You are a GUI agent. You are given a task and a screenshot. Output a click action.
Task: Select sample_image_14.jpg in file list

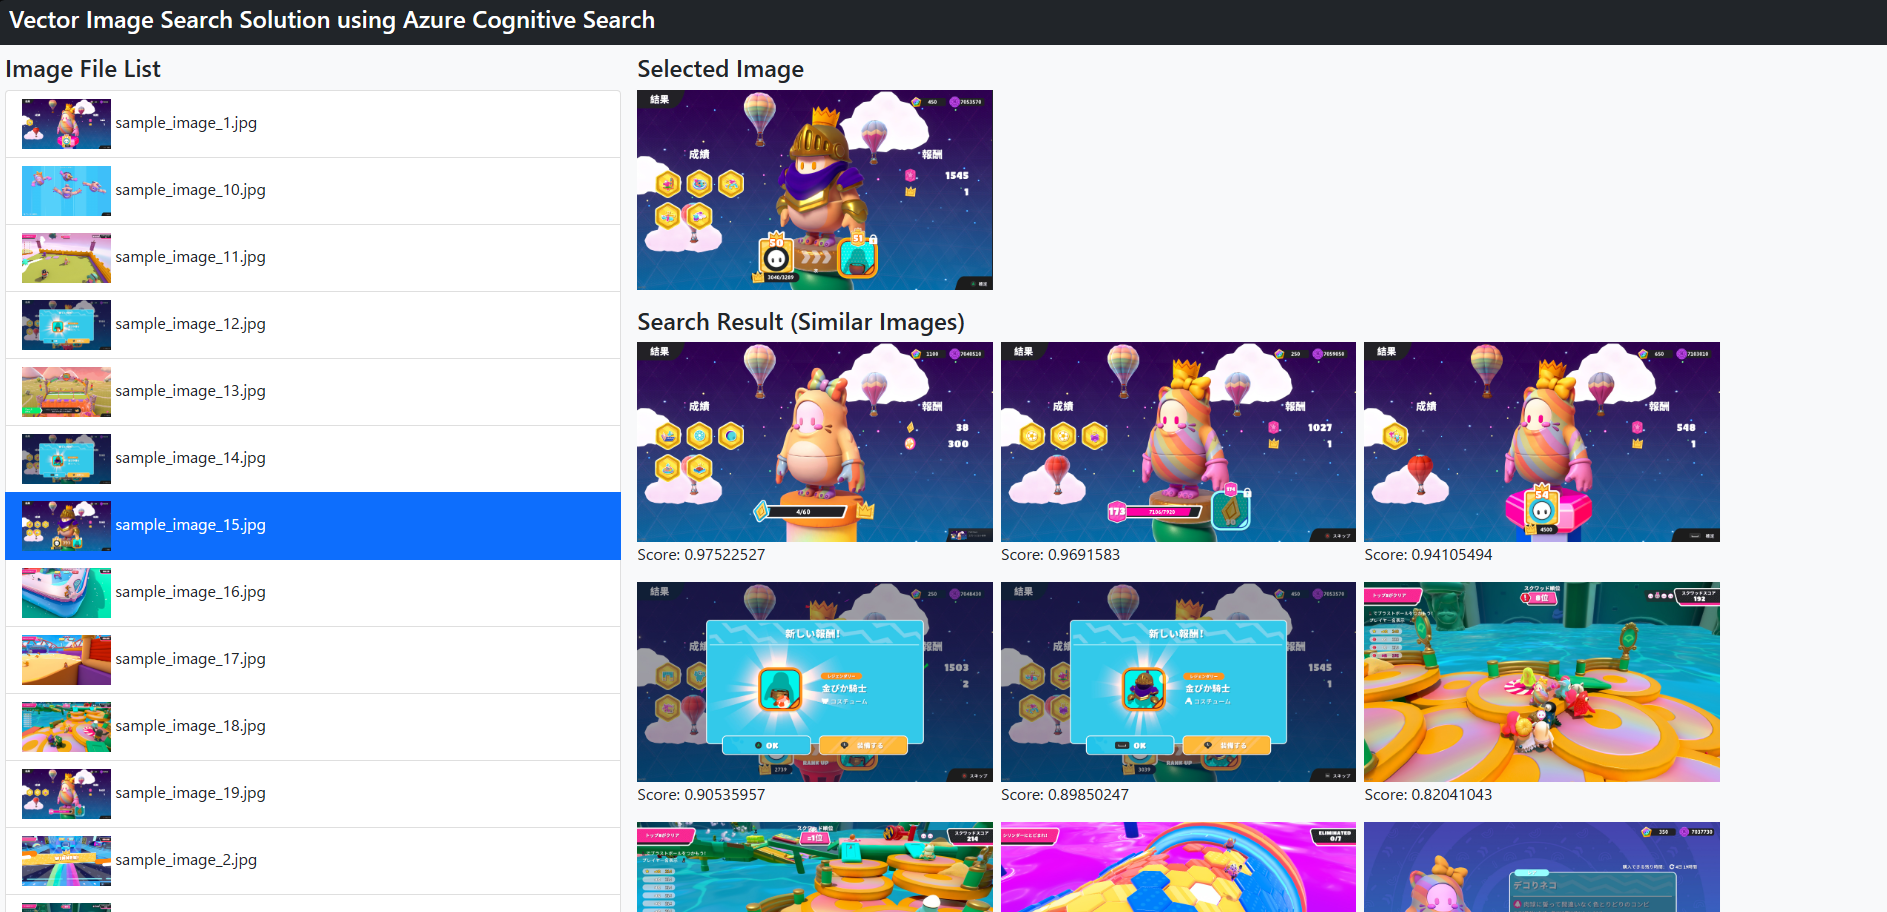coord(313,459)
